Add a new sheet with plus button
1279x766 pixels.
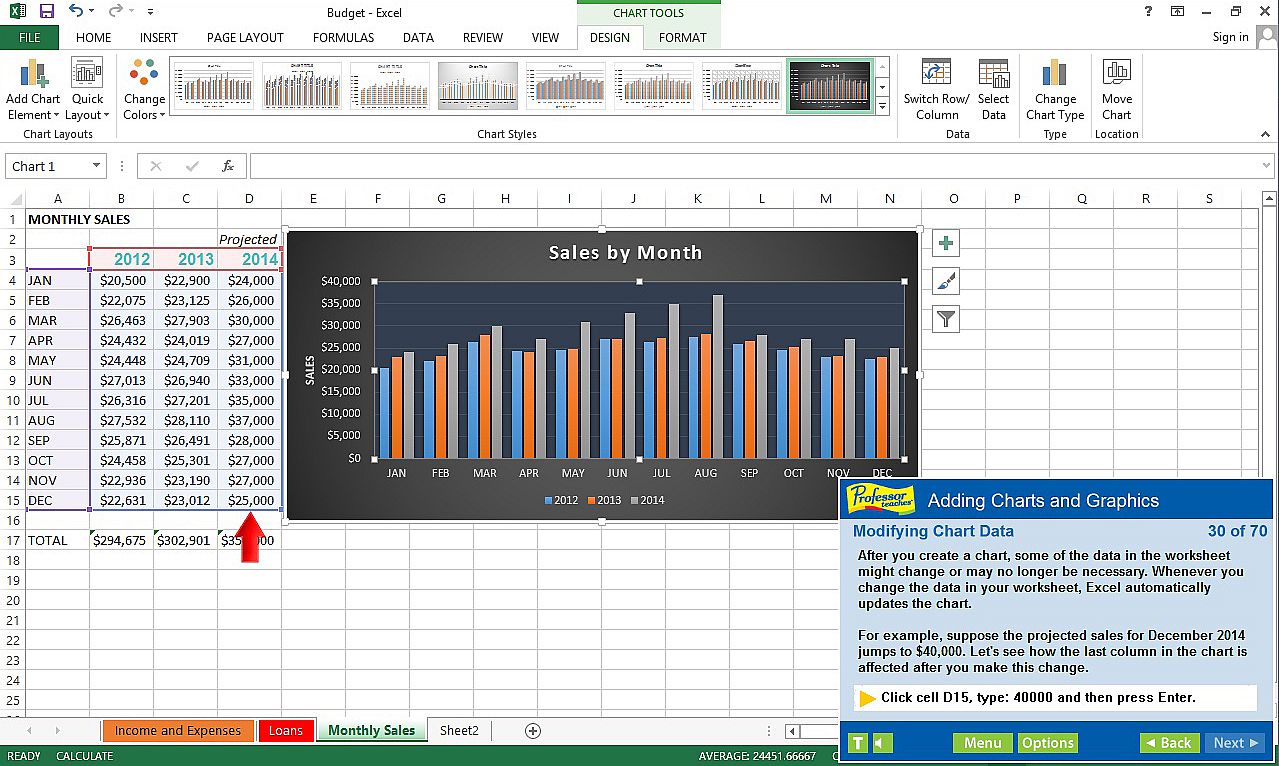tap(533, 731)
